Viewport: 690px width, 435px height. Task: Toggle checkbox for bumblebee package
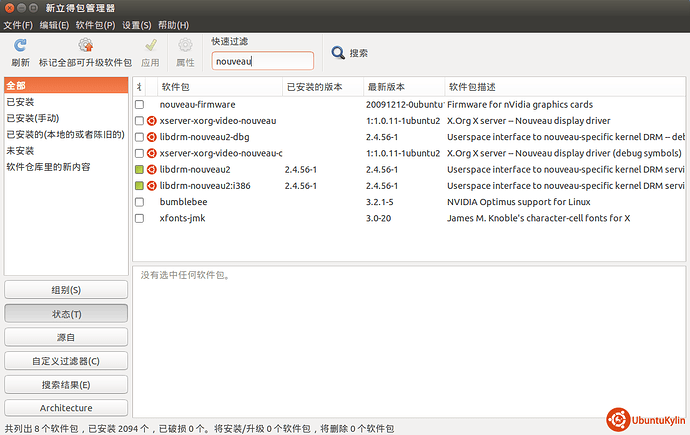(x=140, y=202)
